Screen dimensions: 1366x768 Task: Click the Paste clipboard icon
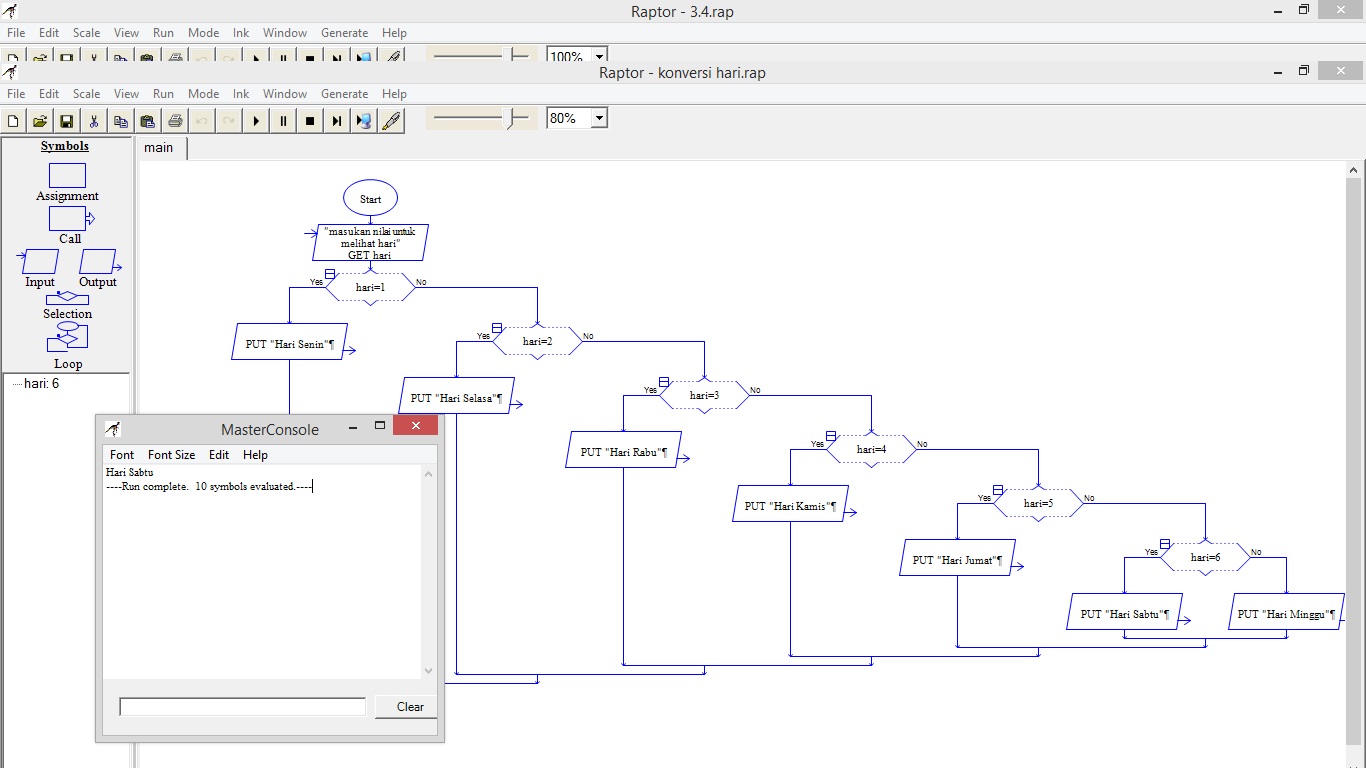(148, 121)
